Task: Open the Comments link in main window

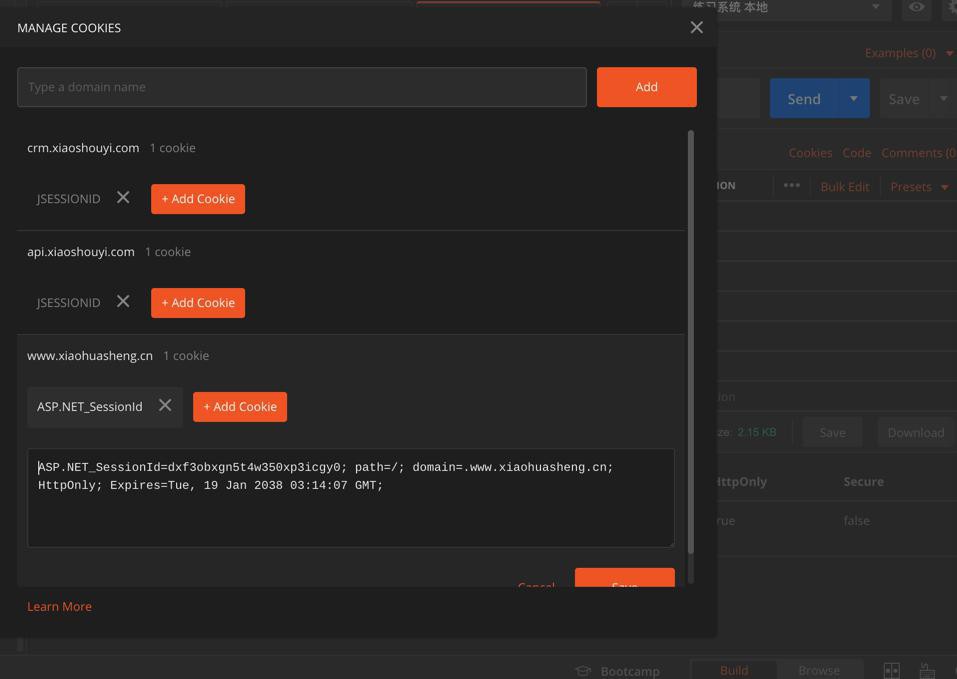Action: tap(918, 153)
